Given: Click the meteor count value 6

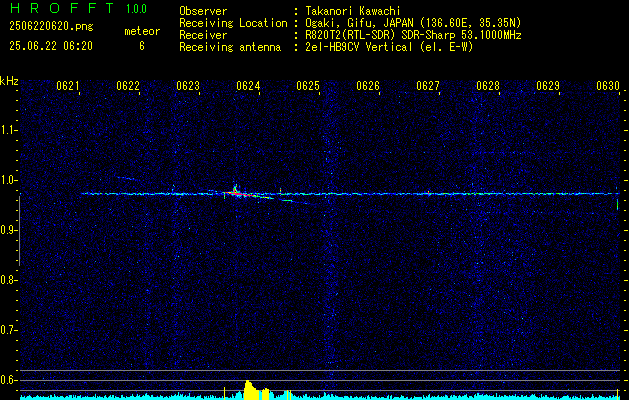Looking at the screenshot, I should pos(142,46).
